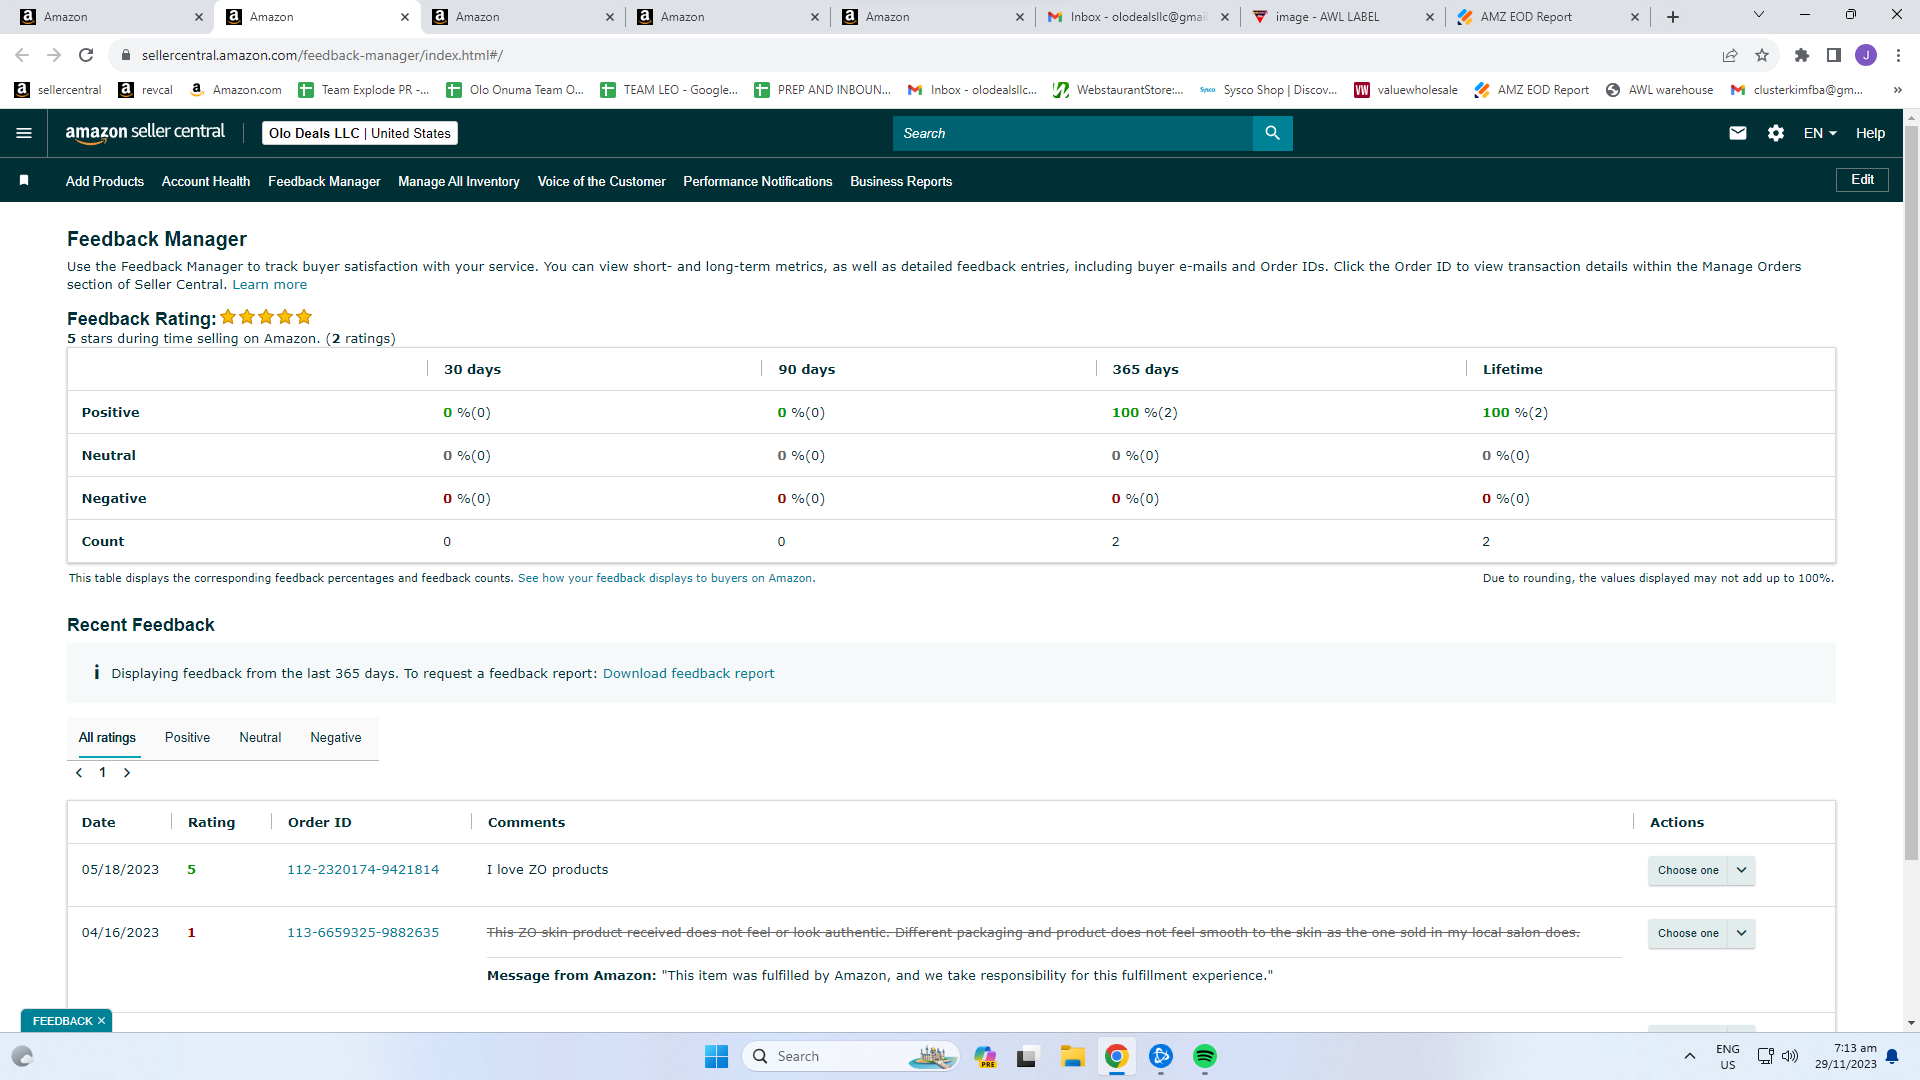Go to previous feedback page arrow
The image size is (1920, 1080).
tap(79, 773)
